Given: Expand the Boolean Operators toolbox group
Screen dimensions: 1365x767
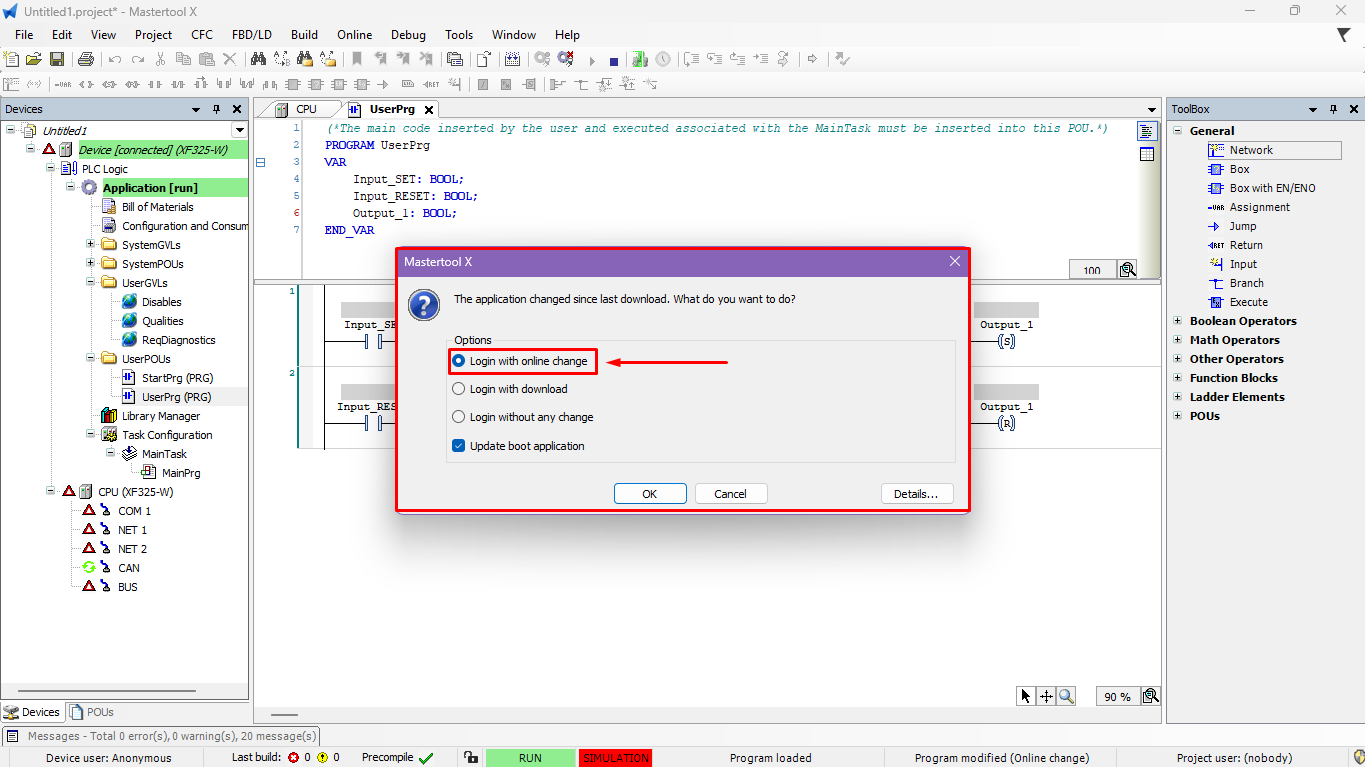Looking at the screenshot, I should (x=1177, y=321).
